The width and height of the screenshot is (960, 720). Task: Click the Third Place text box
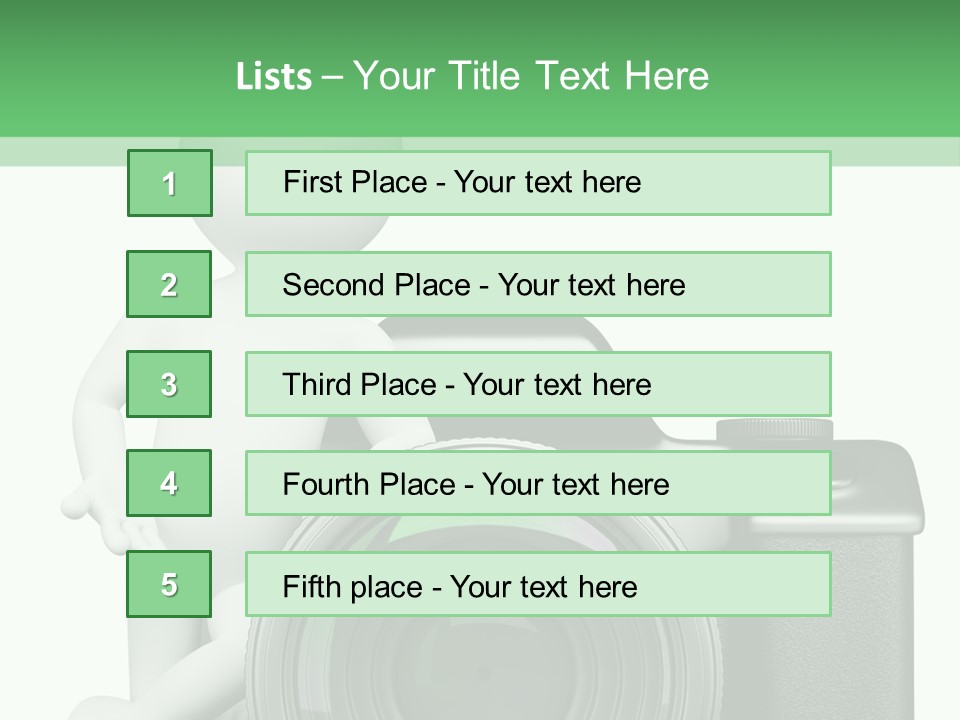tap(538, 384)
